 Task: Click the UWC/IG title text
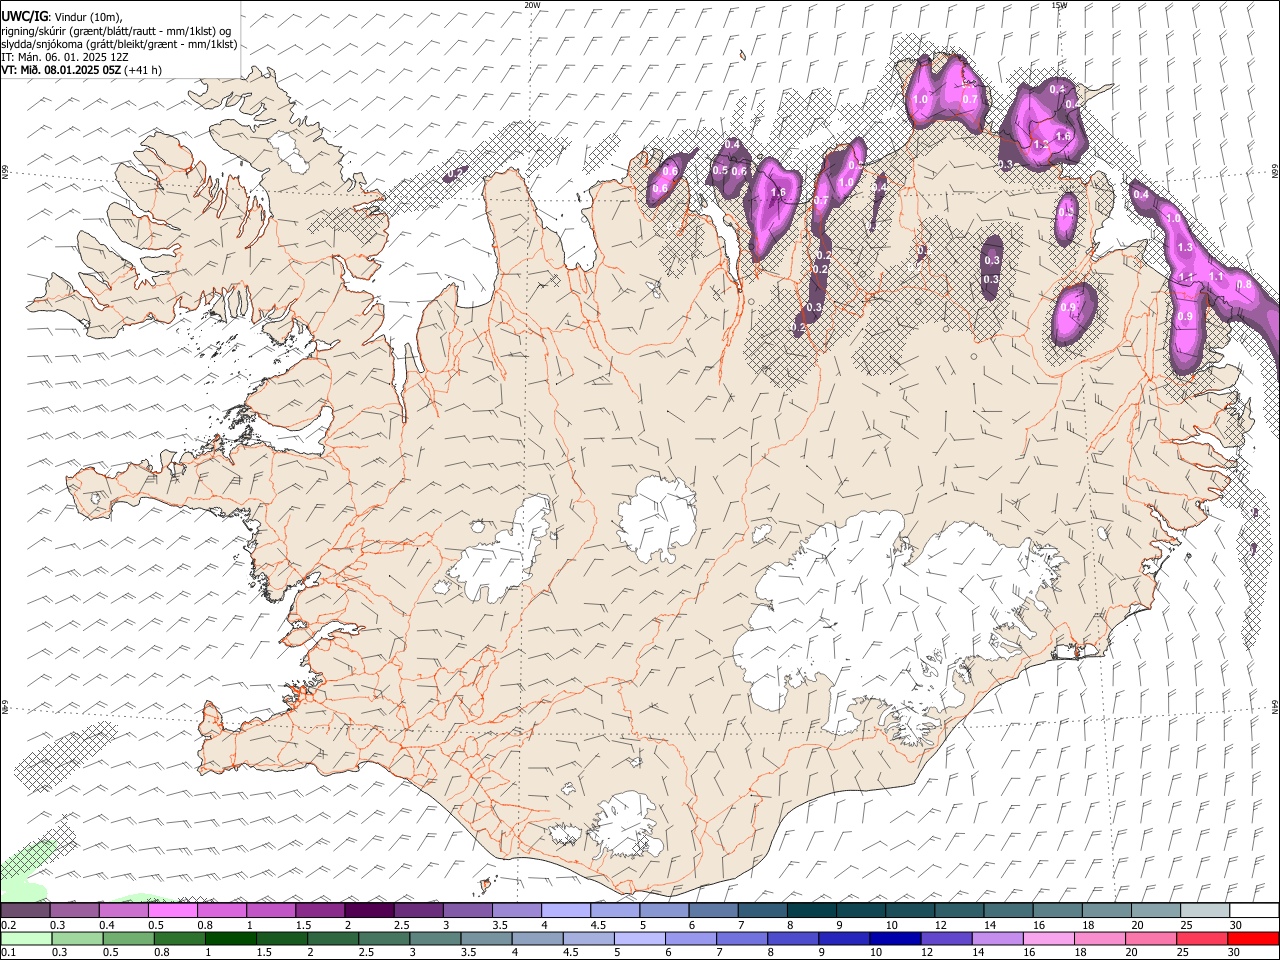pyautogui.click(x=24, y=16)
